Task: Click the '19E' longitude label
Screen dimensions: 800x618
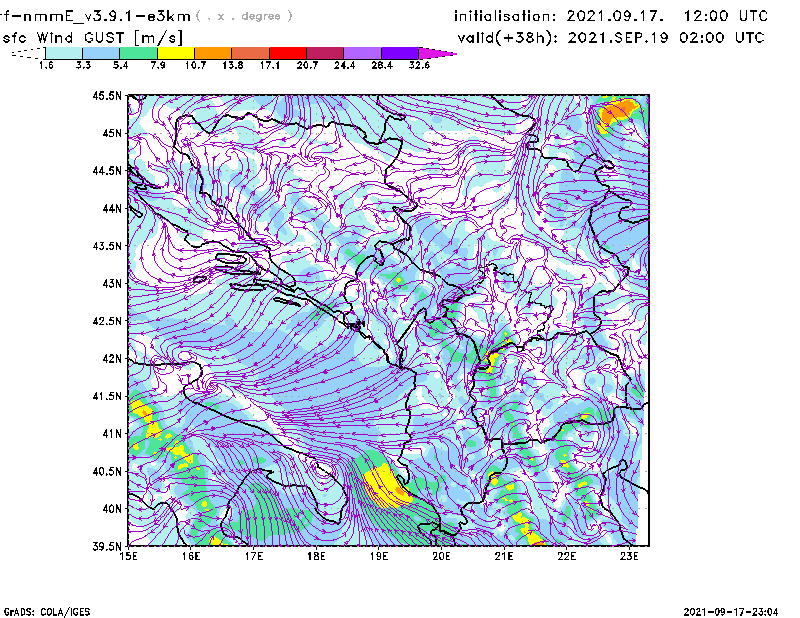Action: point(379,556)
